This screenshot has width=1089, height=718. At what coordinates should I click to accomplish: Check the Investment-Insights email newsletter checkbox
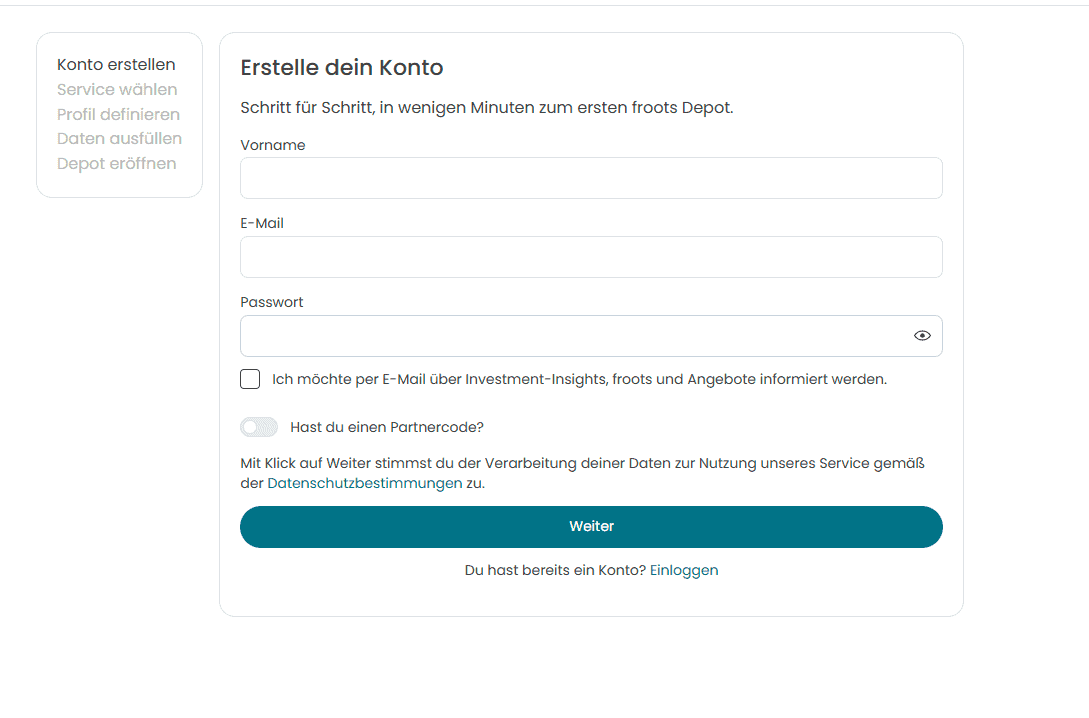(250, 379)
